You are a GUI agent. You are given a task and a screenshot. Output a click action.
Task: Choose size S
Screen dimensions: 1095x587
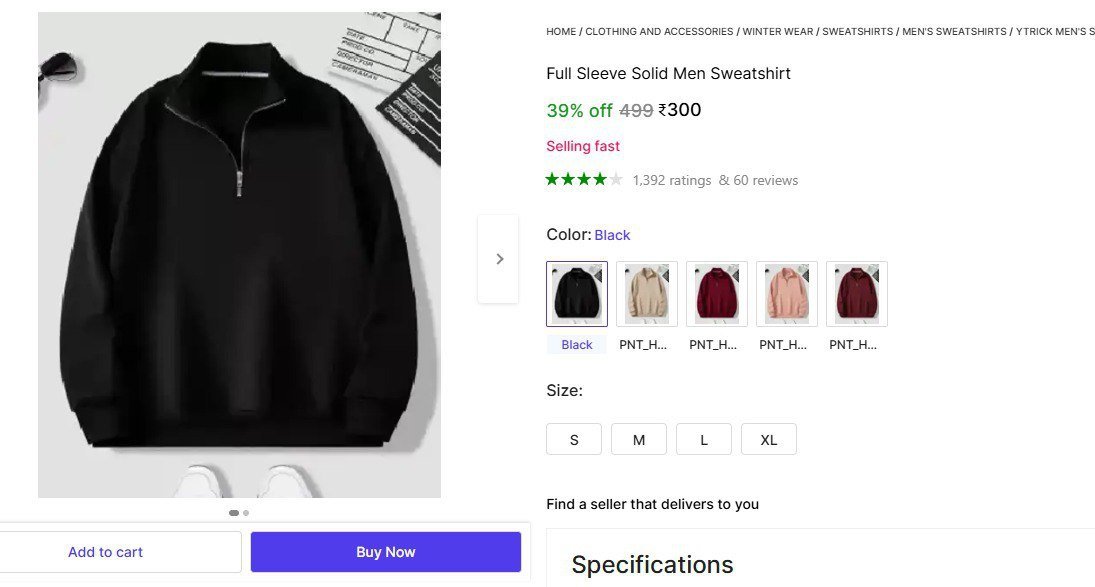574,439
